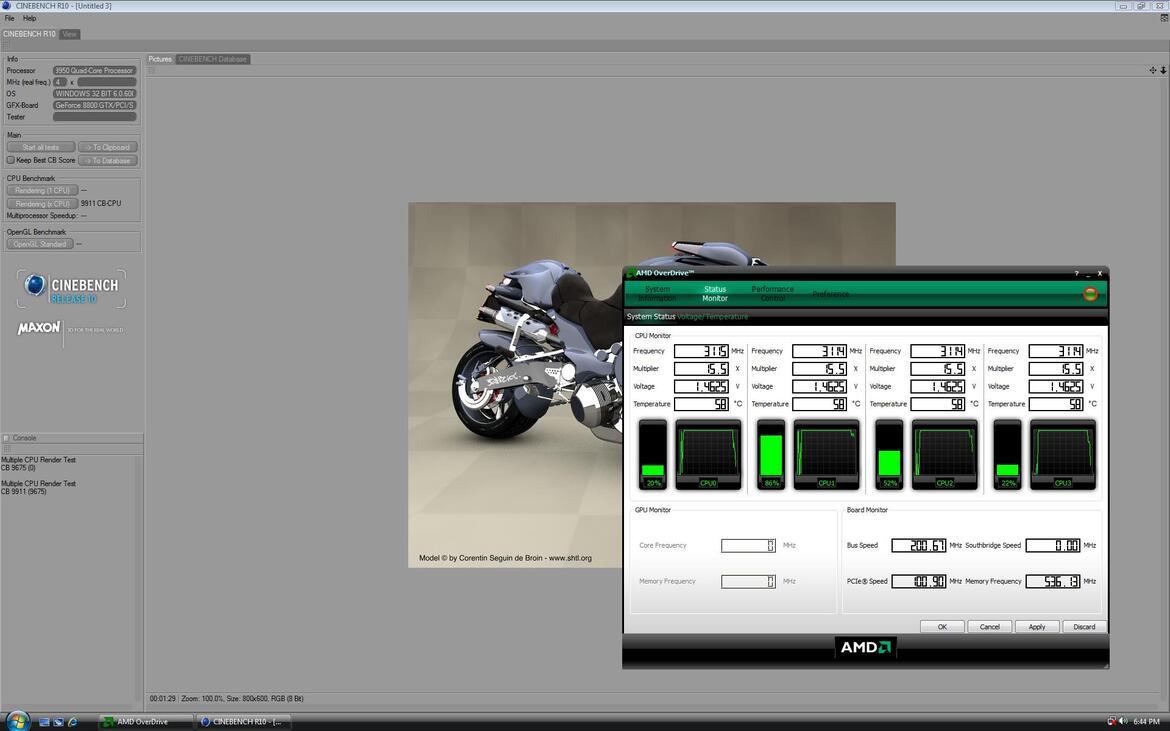This screenshot has width=1170, height=731.
Task: Click the CPU3 usage history graph
Action: (1063, 454)
